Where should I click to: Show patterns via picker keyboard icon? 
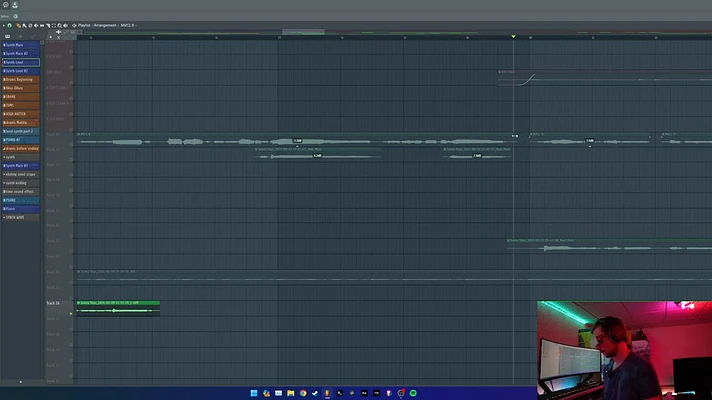point(7,36)
